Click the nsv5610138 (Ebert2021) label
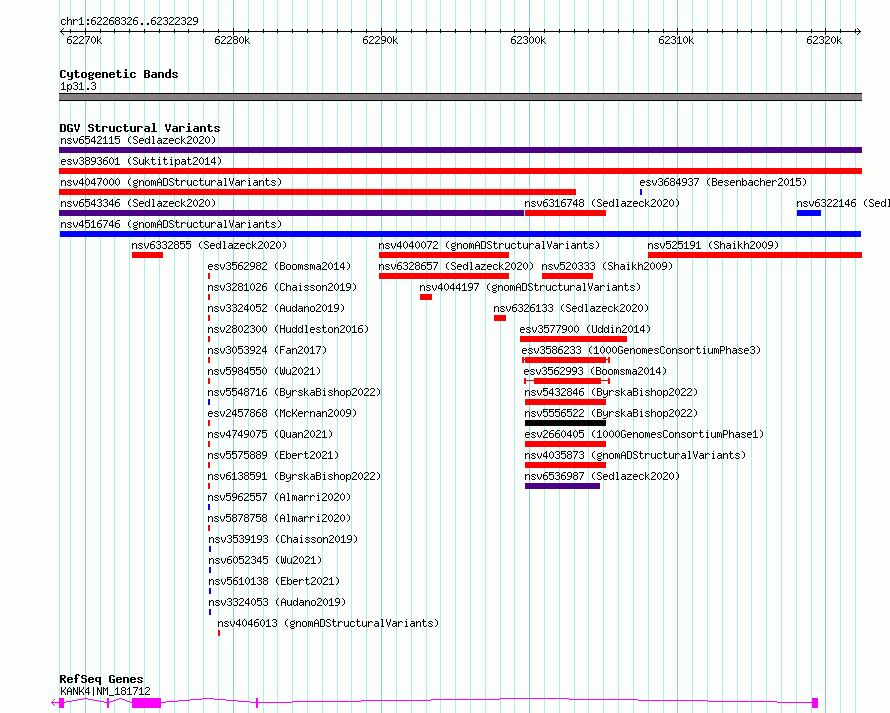 tap(274, 581)
